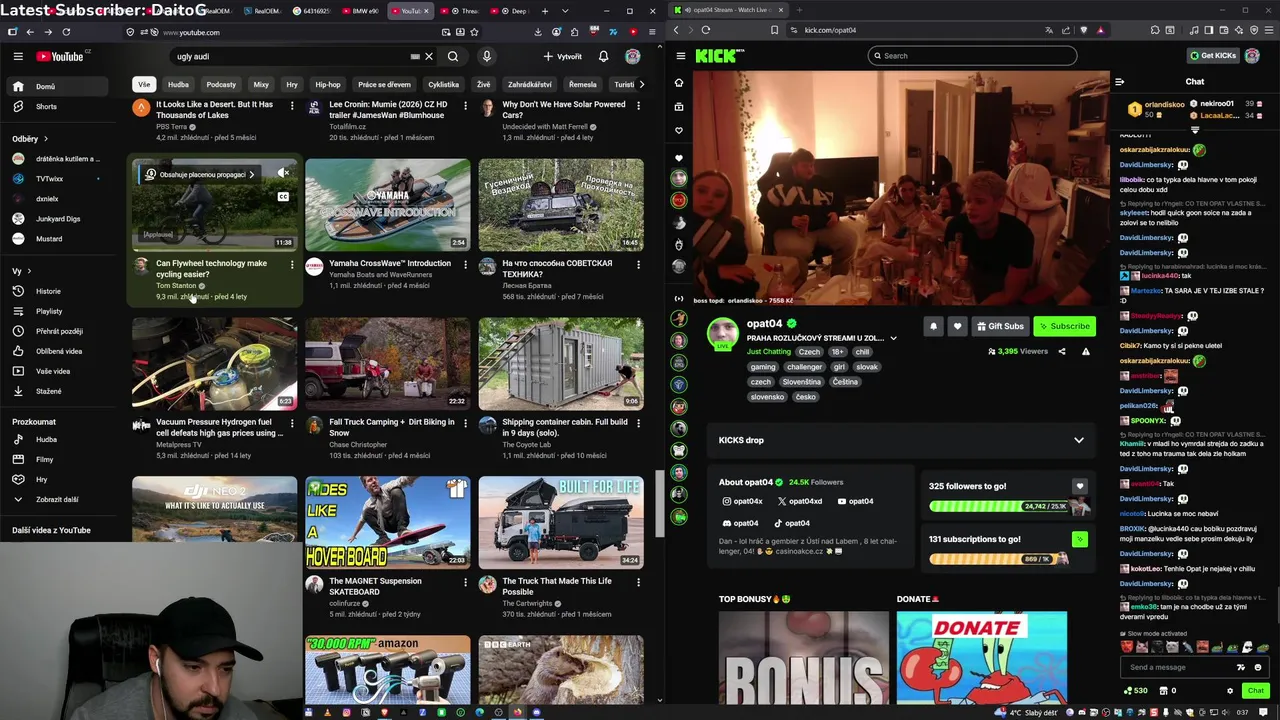Open more options for Yamaha CrossWave video
This screenshot has height=720, width=1280.
(465, 265)
